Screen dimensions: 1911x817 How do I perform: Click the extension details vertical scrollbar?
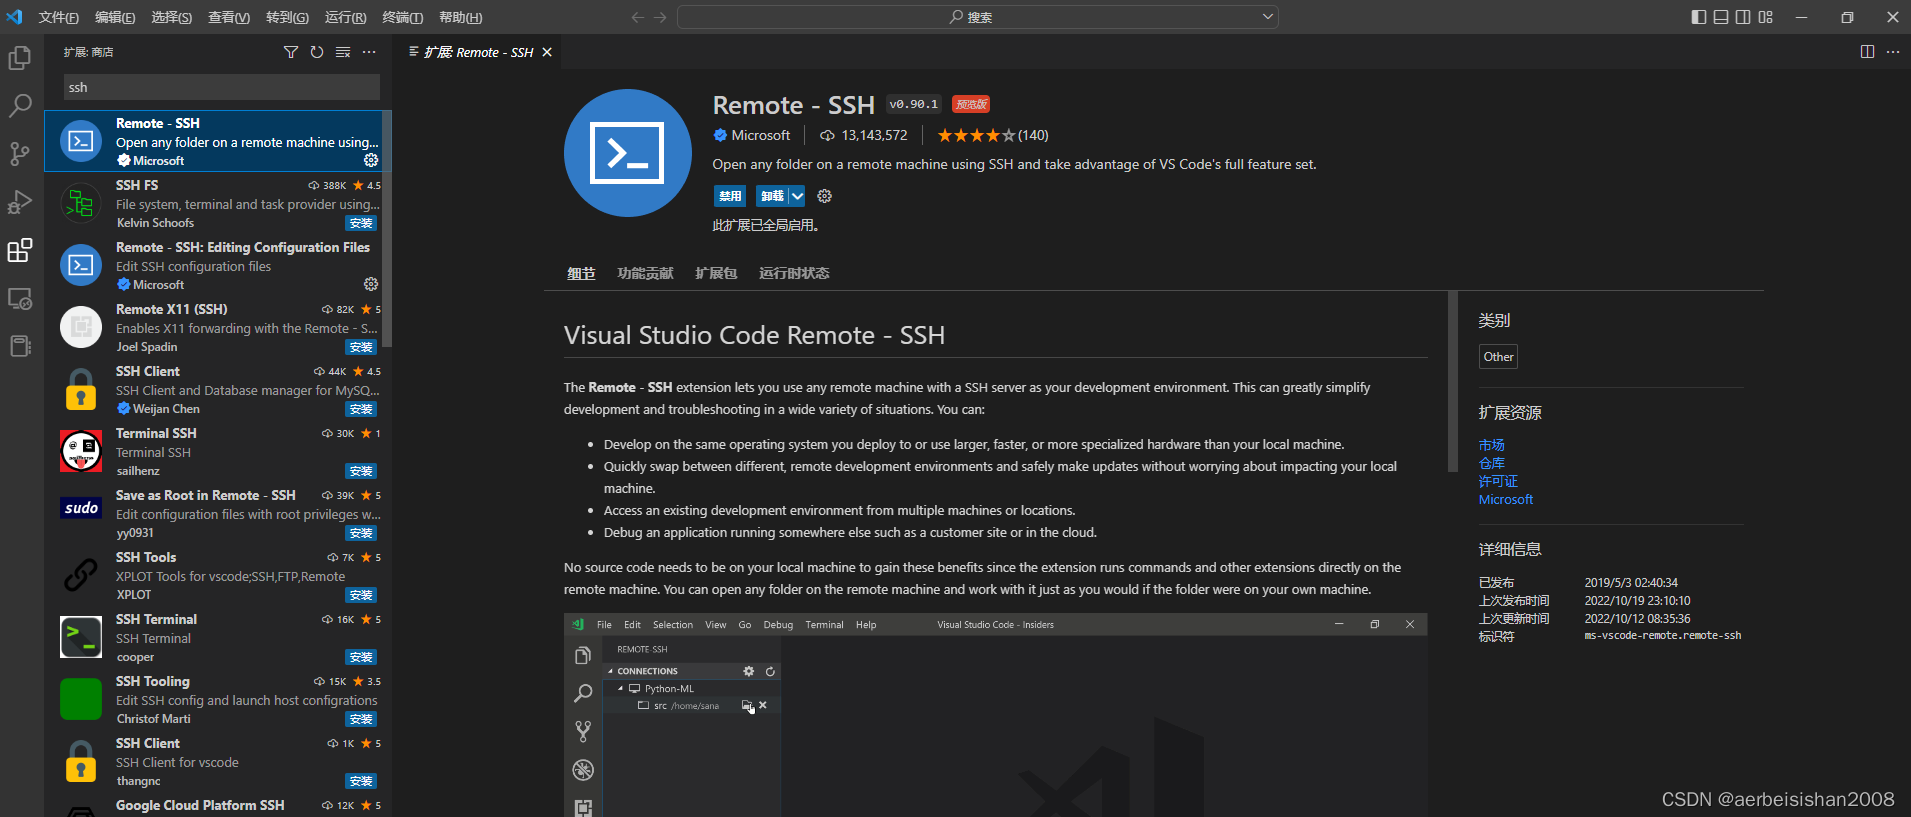click(x=1453, y=381)
